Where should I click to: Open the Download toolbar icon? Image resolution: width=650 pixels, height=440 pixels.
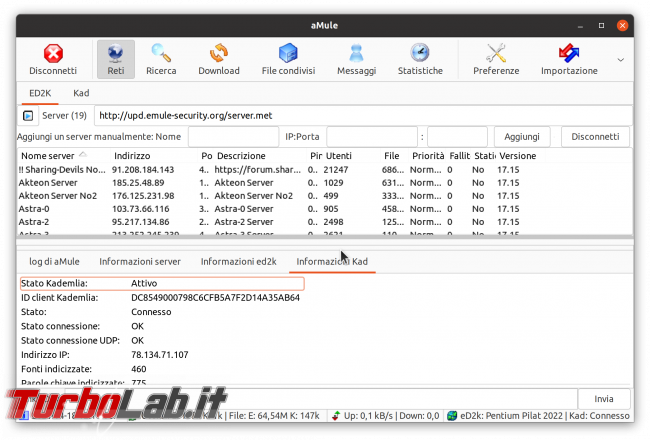click(219, 59)
